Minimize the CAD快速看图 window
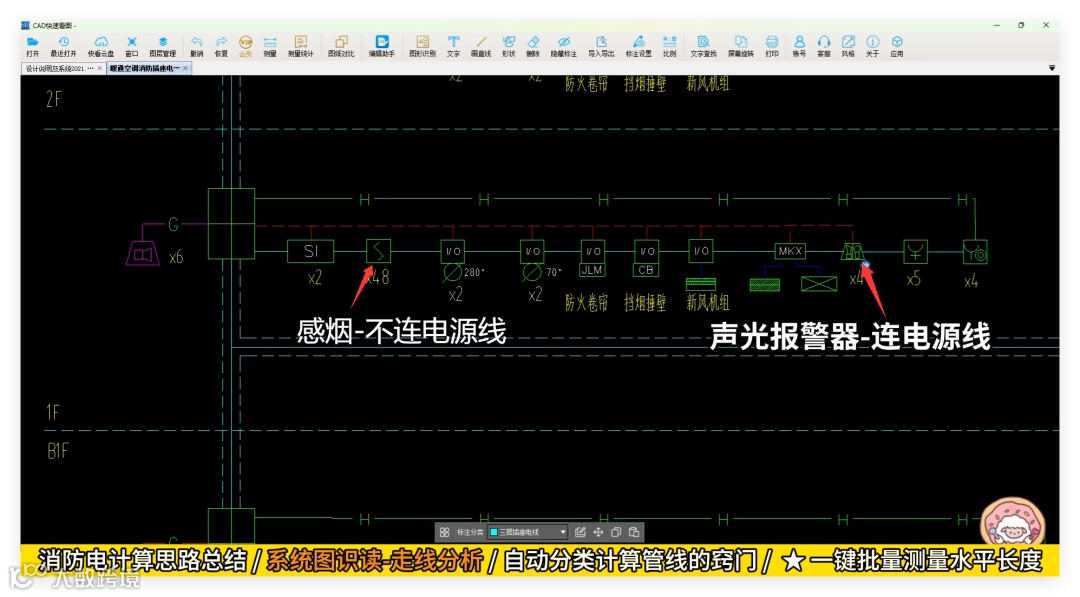This screenshot has width=1080, height=597. (997, 25)
